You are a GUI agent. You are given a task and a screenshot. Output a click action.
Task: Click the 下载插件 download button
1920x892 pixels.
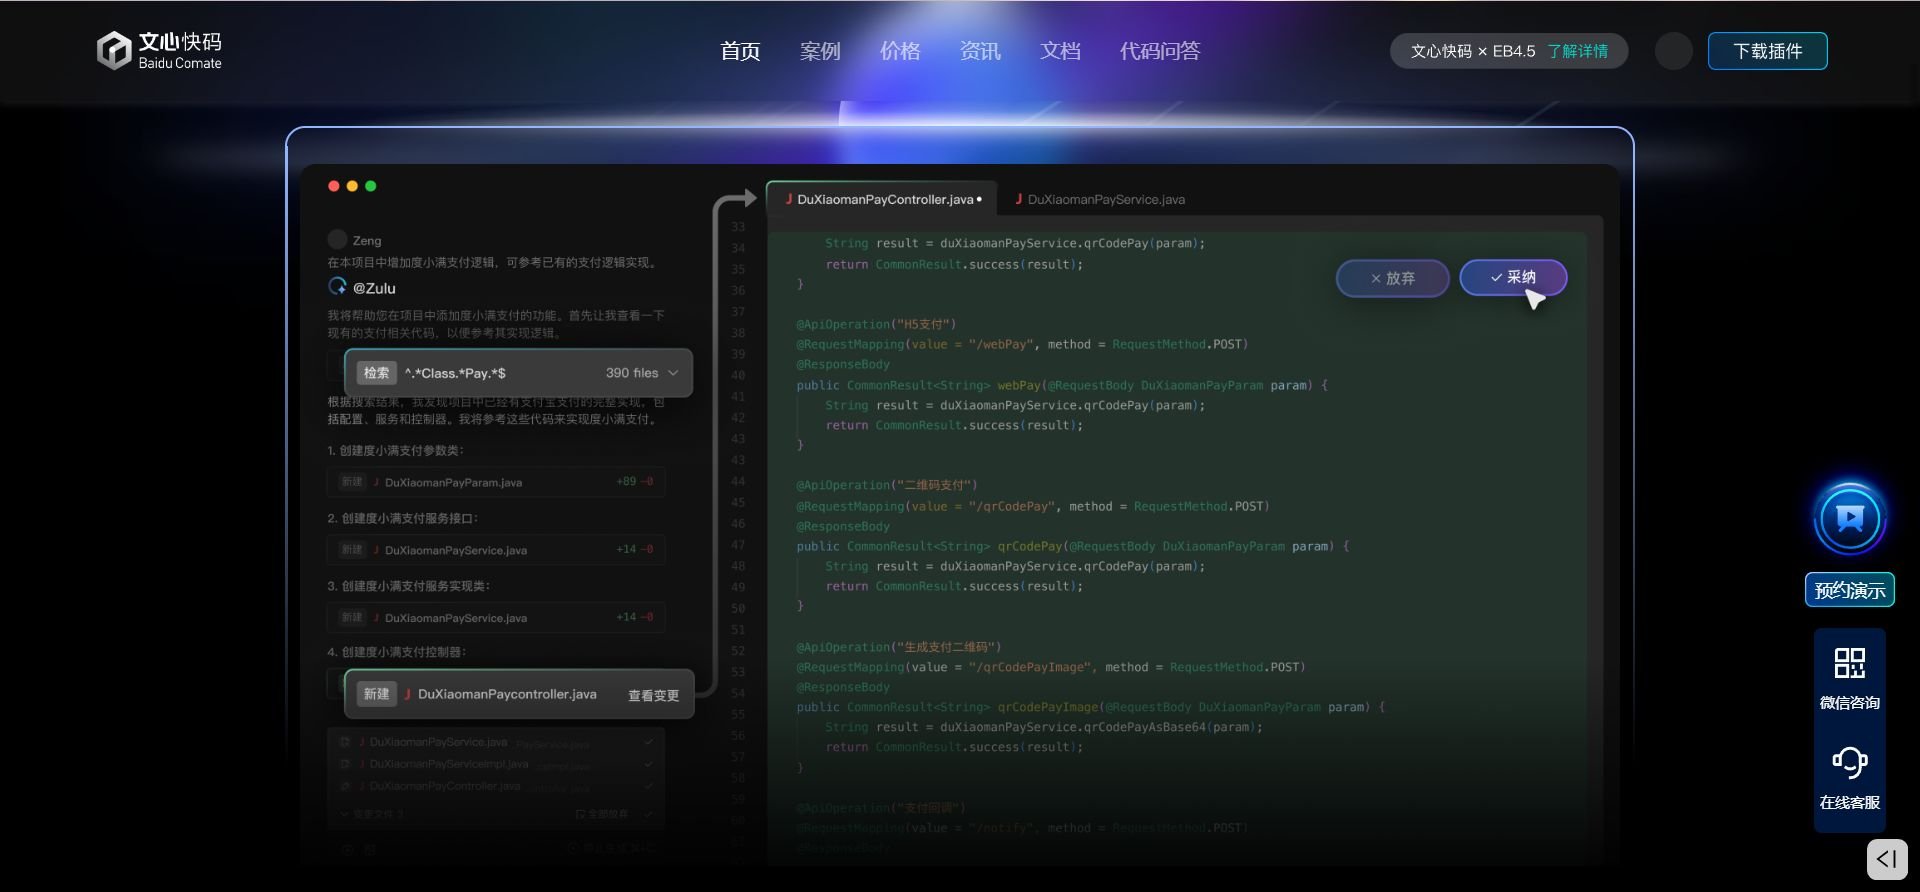pos(1767,51)
